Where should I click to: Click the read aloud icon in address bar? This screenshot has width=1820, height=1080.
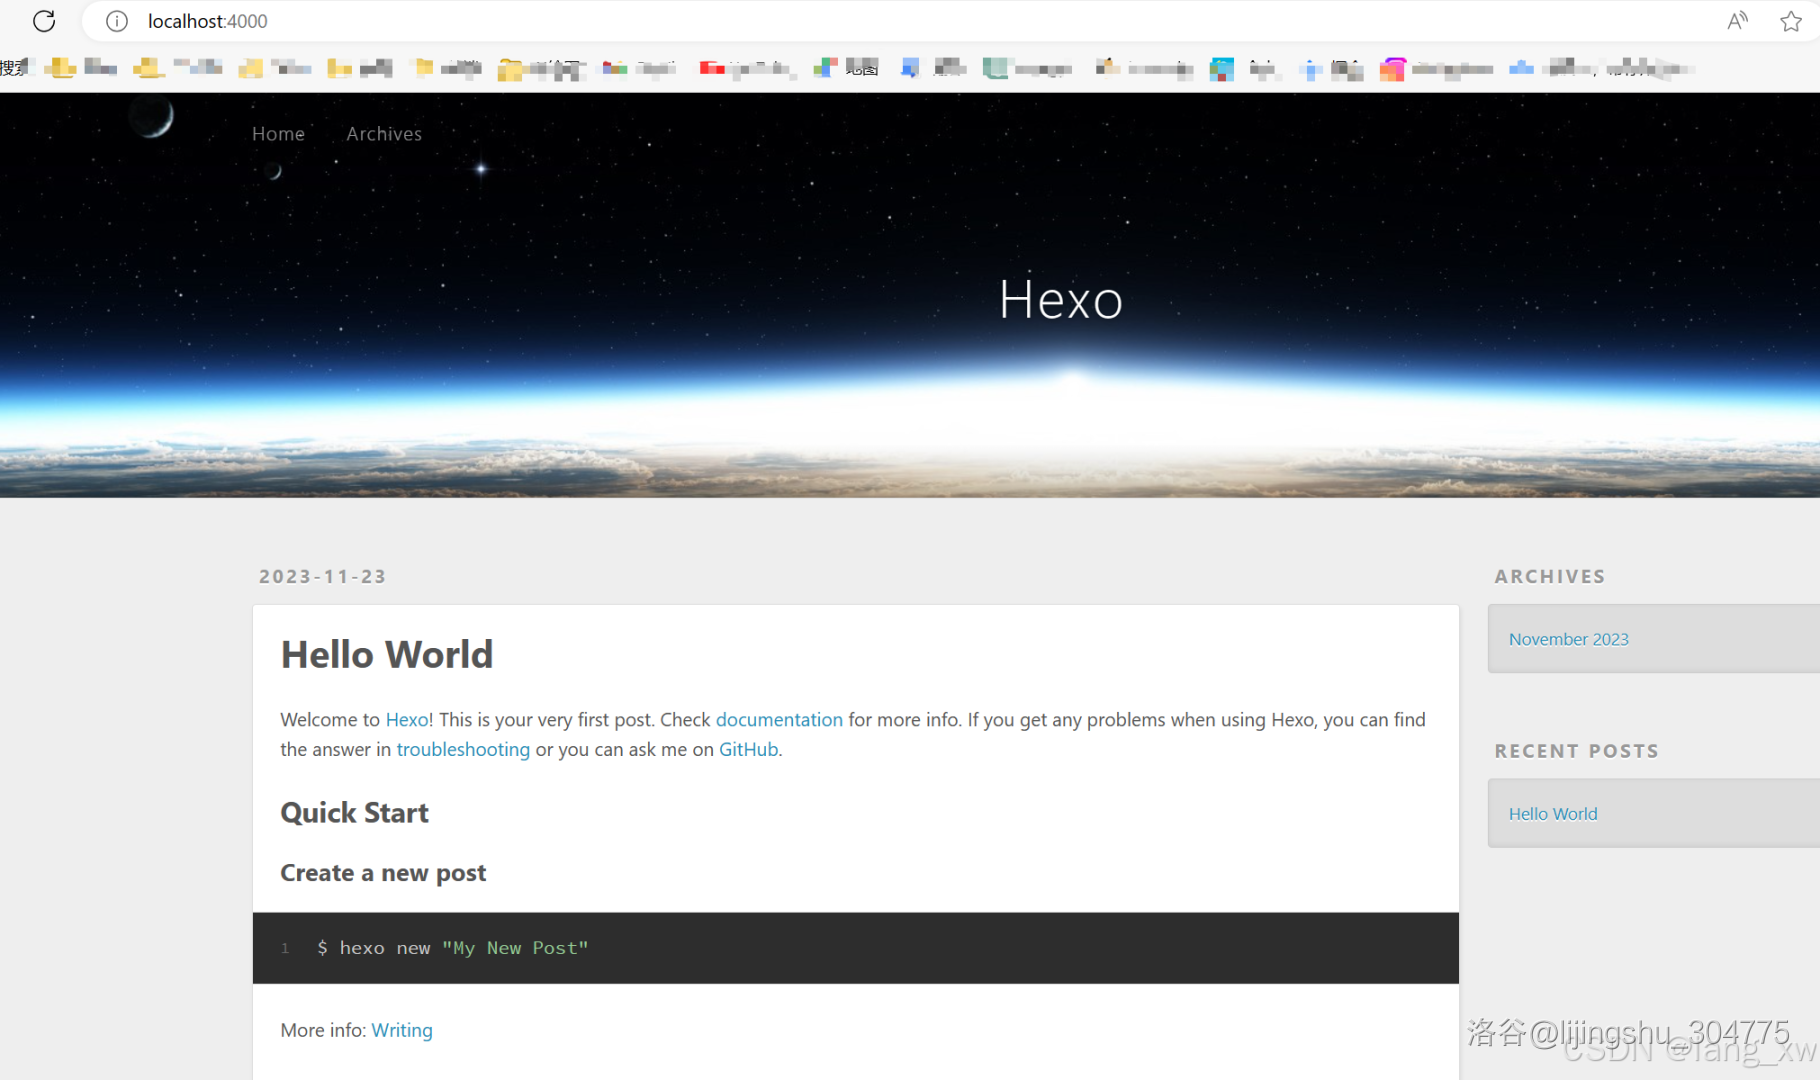click(1738, 21)
